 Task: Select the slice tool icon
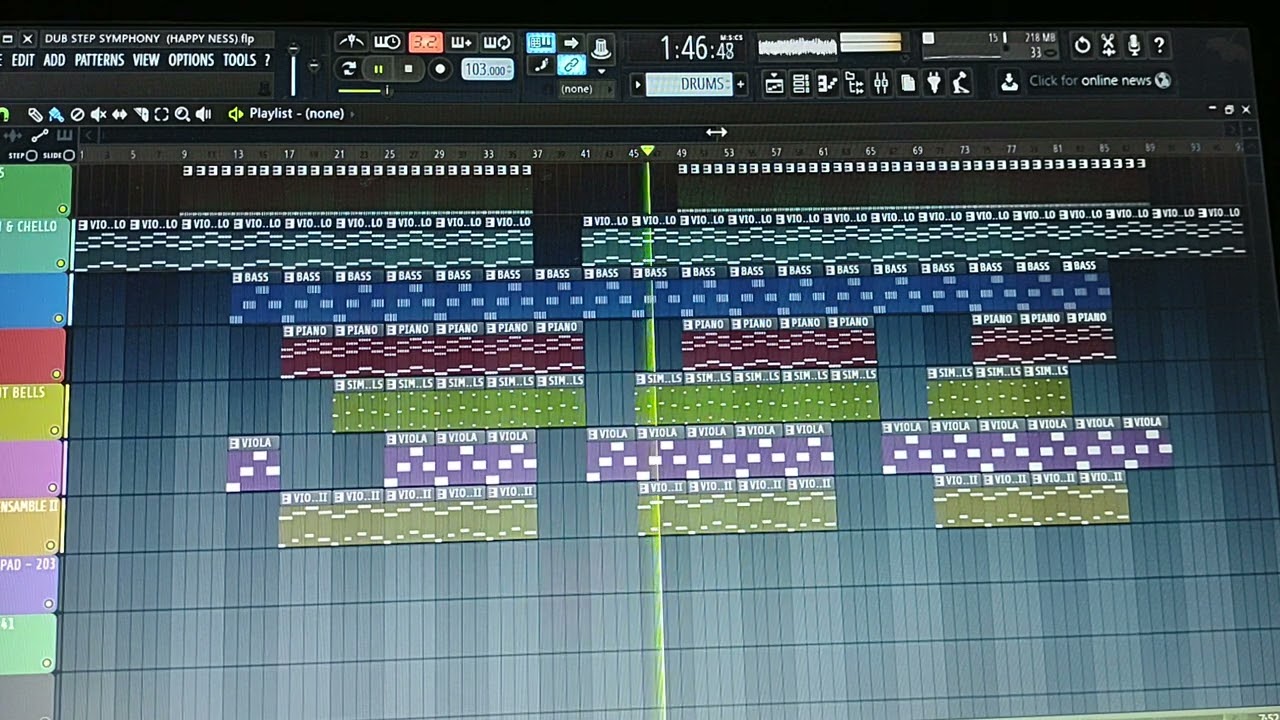click(x=141, y=115)
